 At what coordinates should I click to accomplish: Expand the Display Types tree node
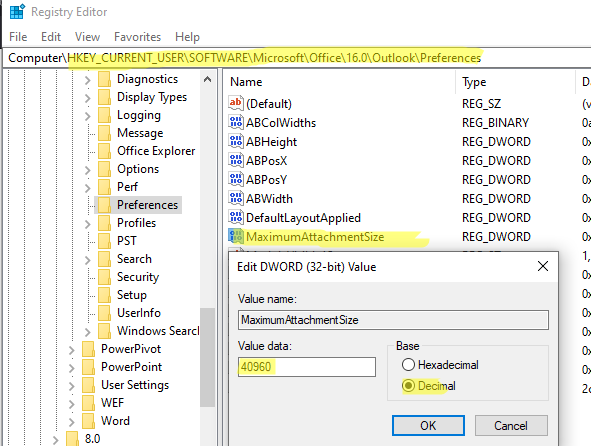[87, 98]
